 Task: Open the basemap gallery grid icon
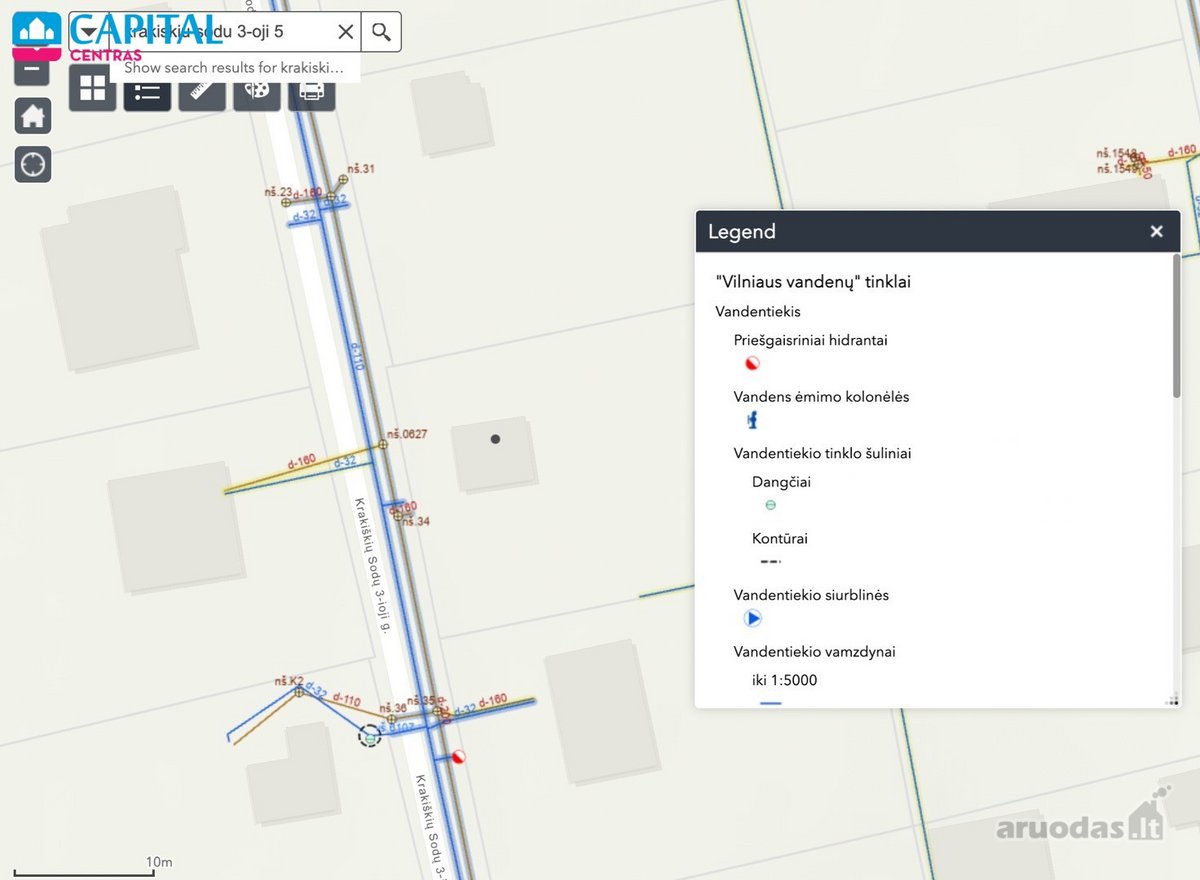point(92,88)
